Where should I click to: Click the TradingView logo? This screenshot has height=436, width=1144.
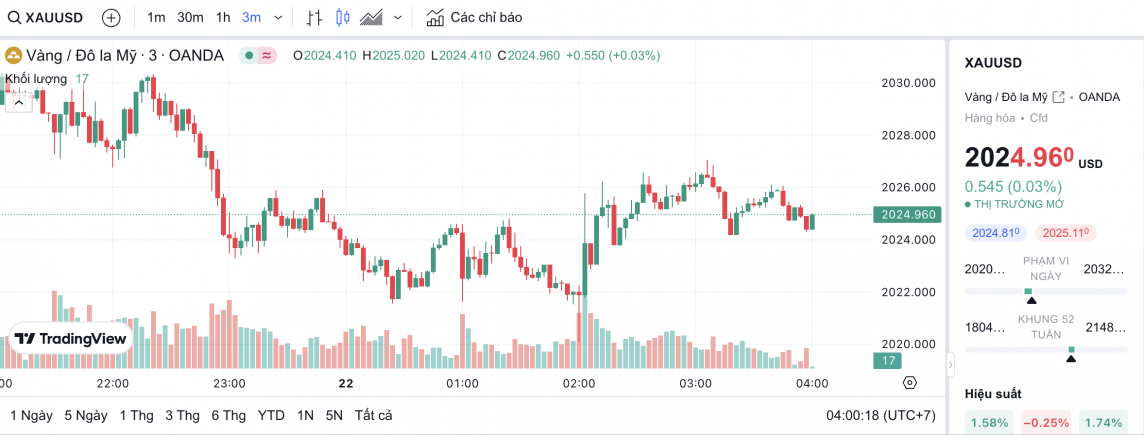(71, 339)
